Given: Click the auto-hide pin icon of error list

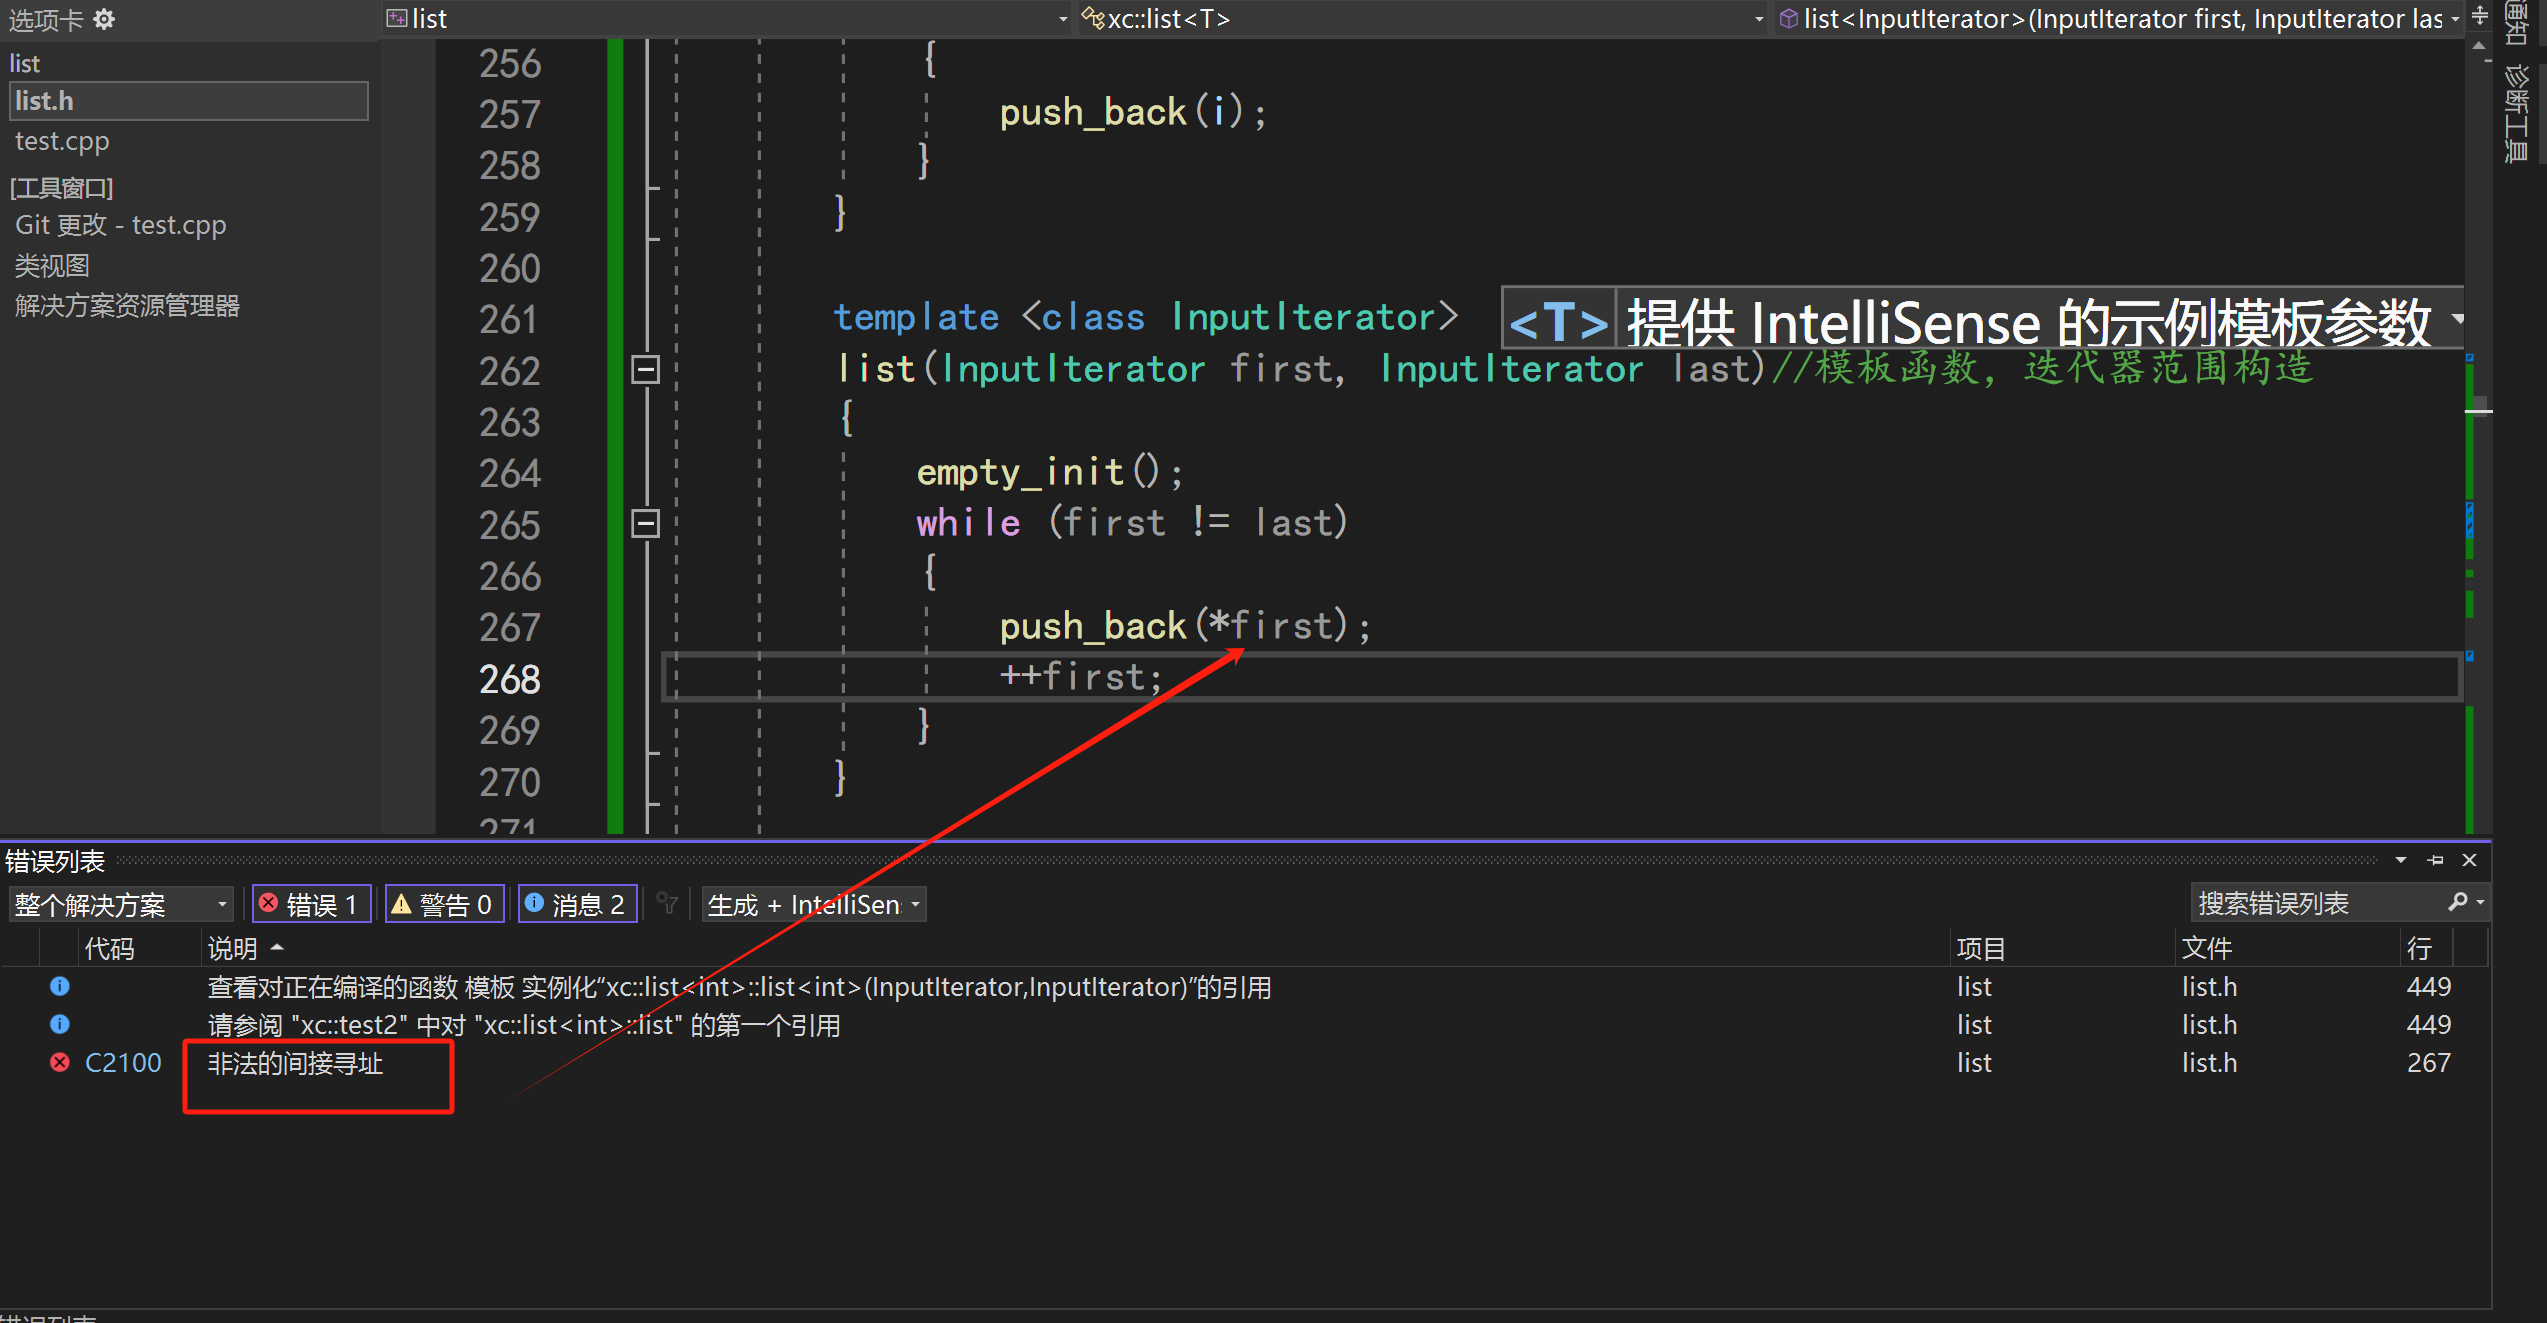Looking at the screenshot, I should (x=2435, y=860).
